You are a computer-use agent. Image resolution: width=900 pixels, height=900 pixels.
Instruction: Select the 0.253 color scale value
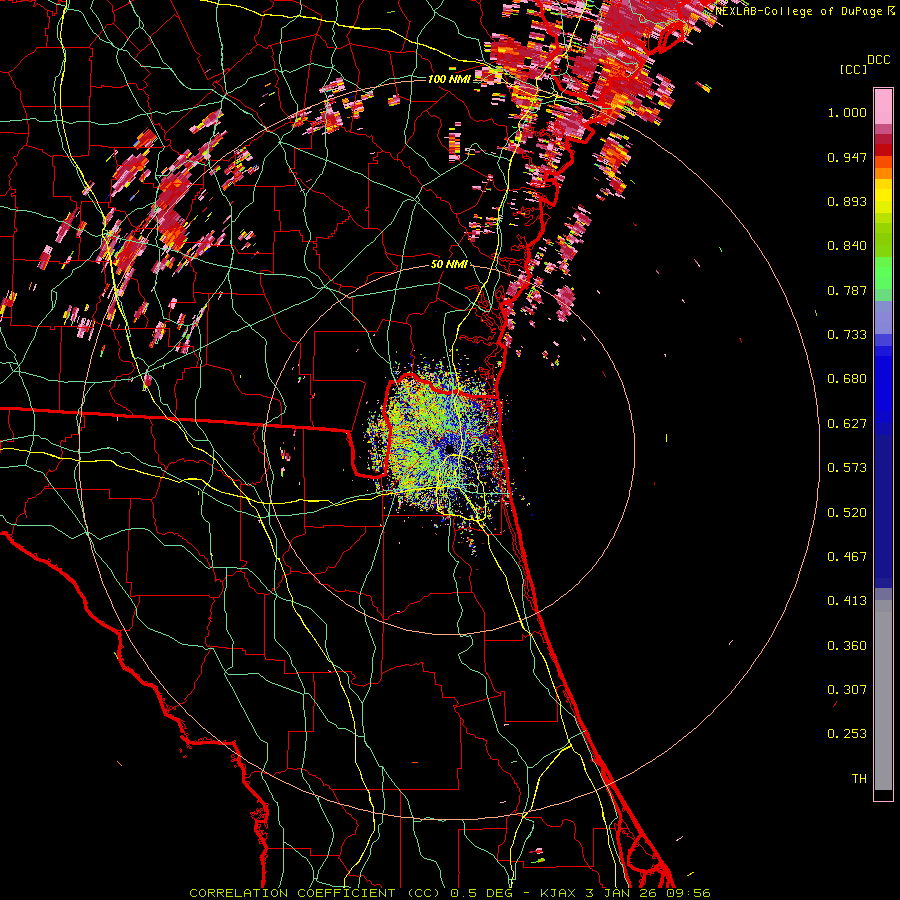[847, 734]
